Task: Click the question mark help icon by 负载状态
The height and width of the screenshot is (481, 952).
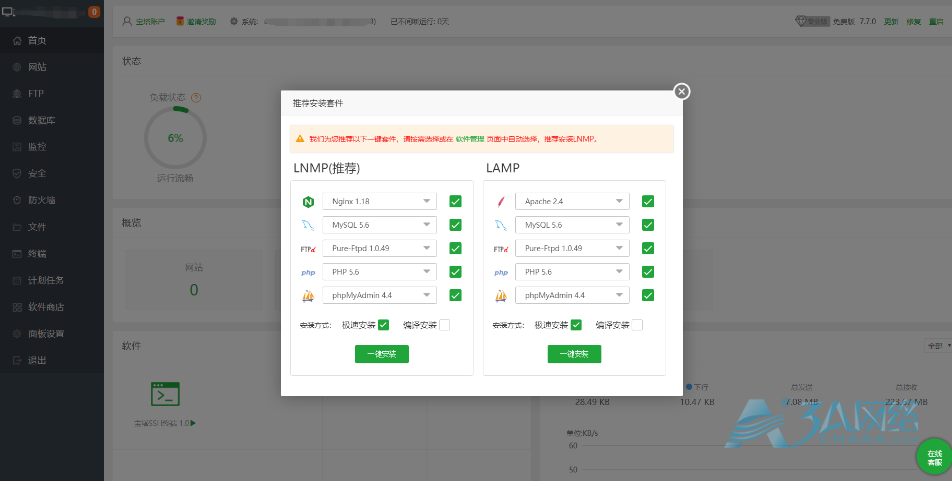Action: 196,97
